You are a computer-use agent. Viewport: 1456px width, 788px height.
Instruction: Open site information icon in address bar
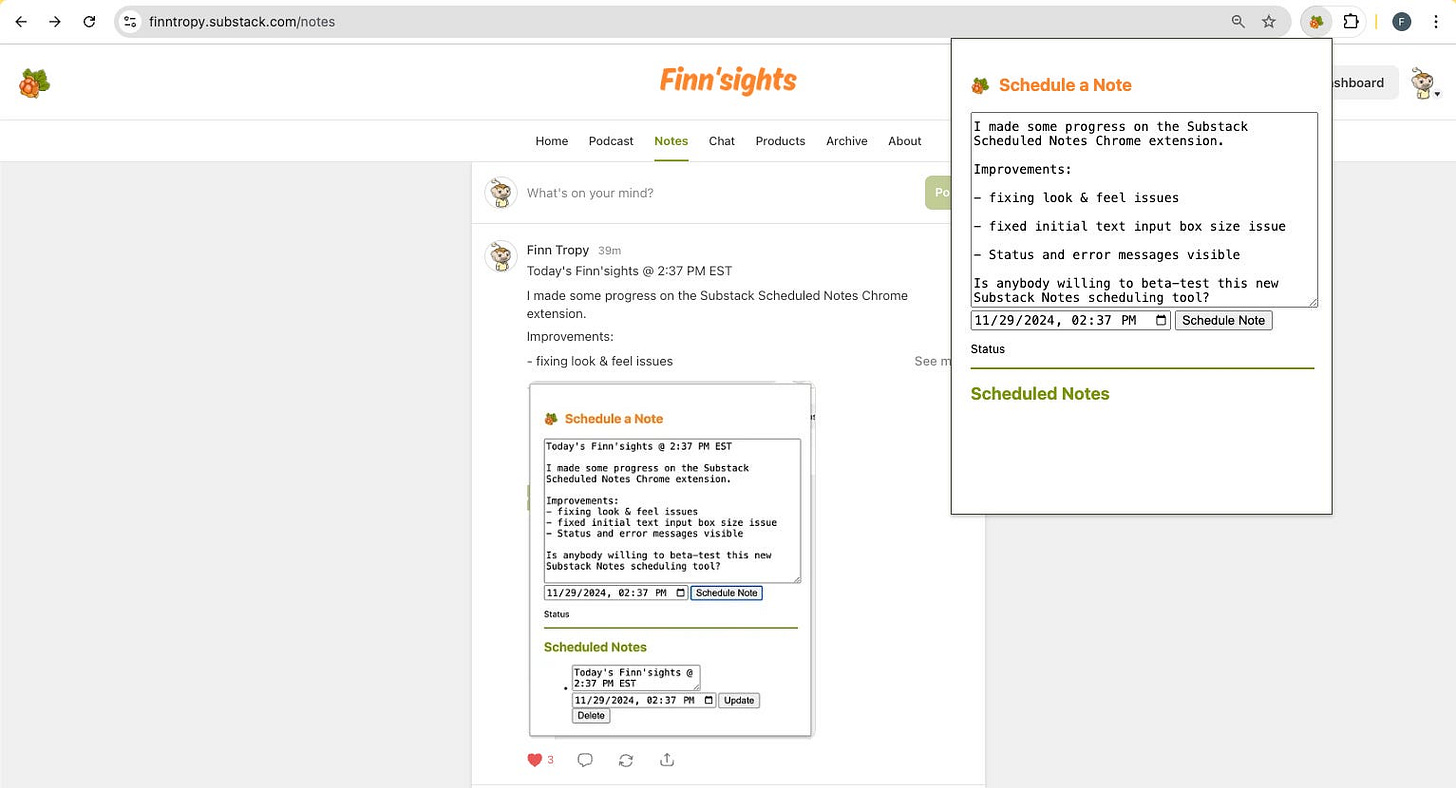[x=130, y=21]
